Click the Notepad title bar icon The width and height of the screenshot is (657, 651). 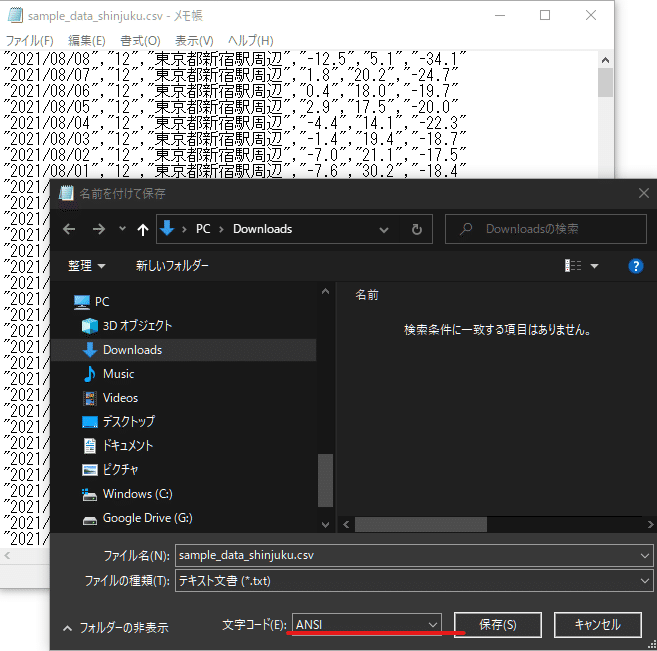tap(15, 16)
